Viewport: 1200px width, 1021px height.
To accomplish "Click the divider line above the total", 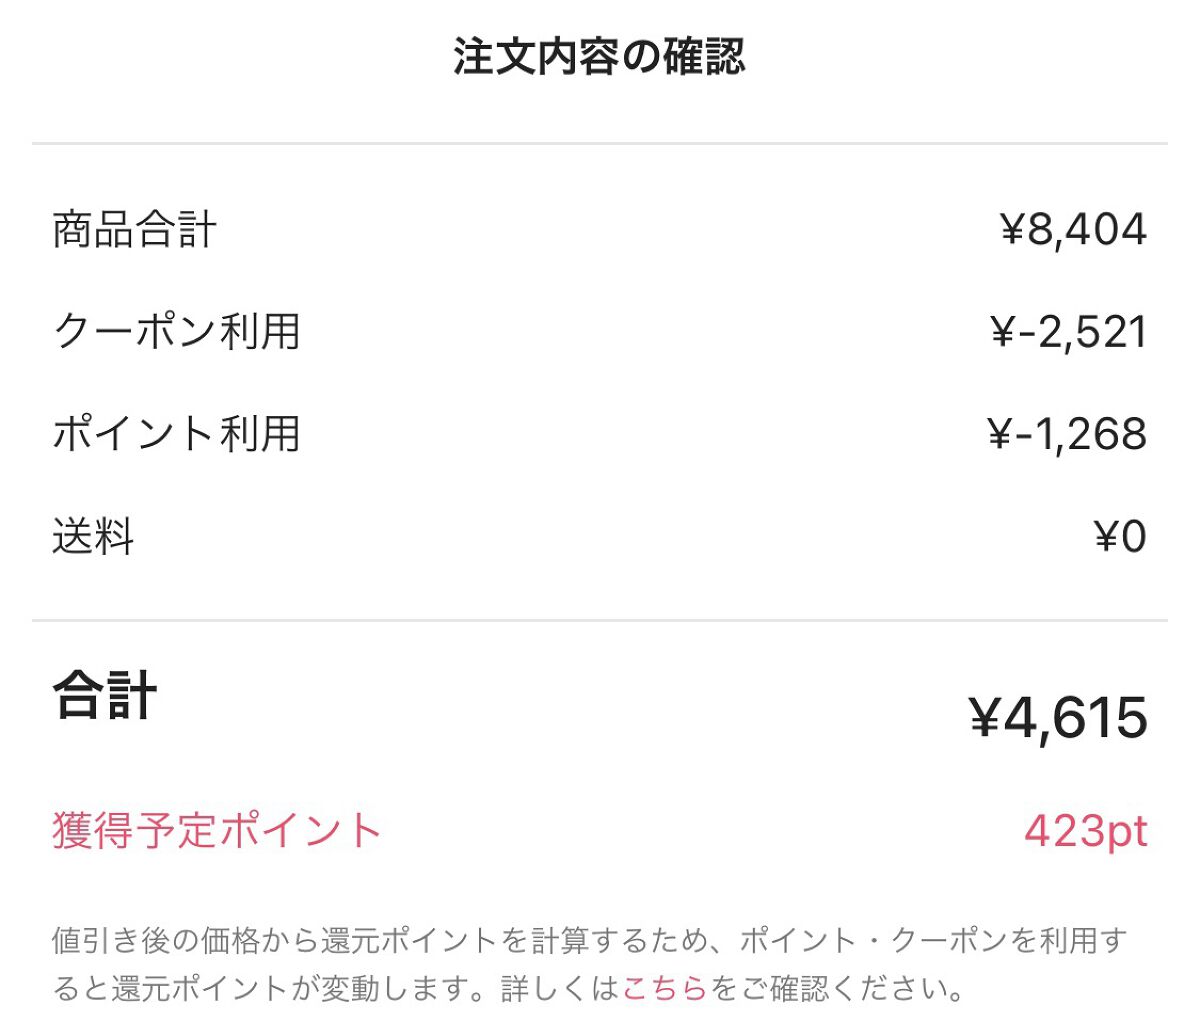I will 600,622.
